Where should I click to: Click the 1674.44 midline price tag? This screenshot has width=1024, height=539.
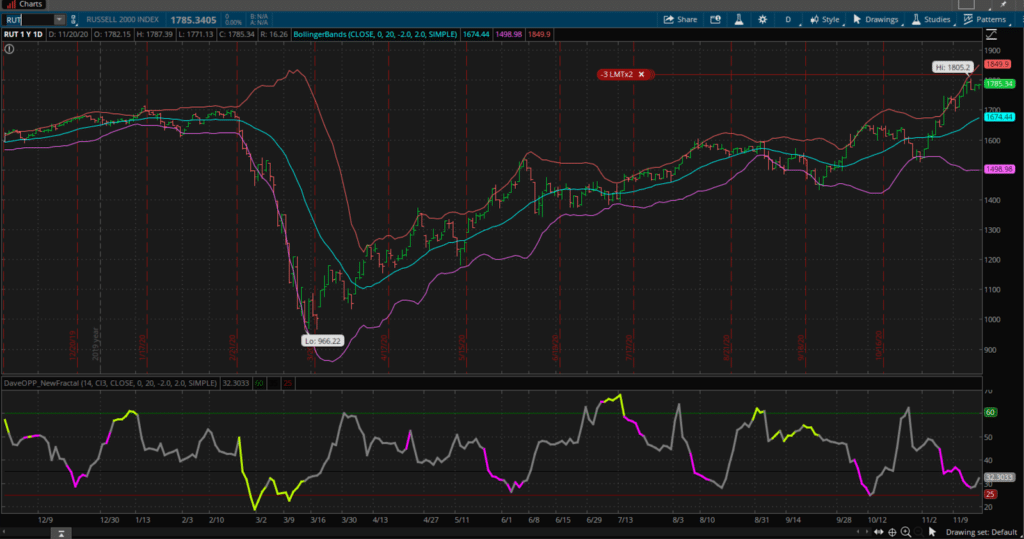[x=999, y=117]
